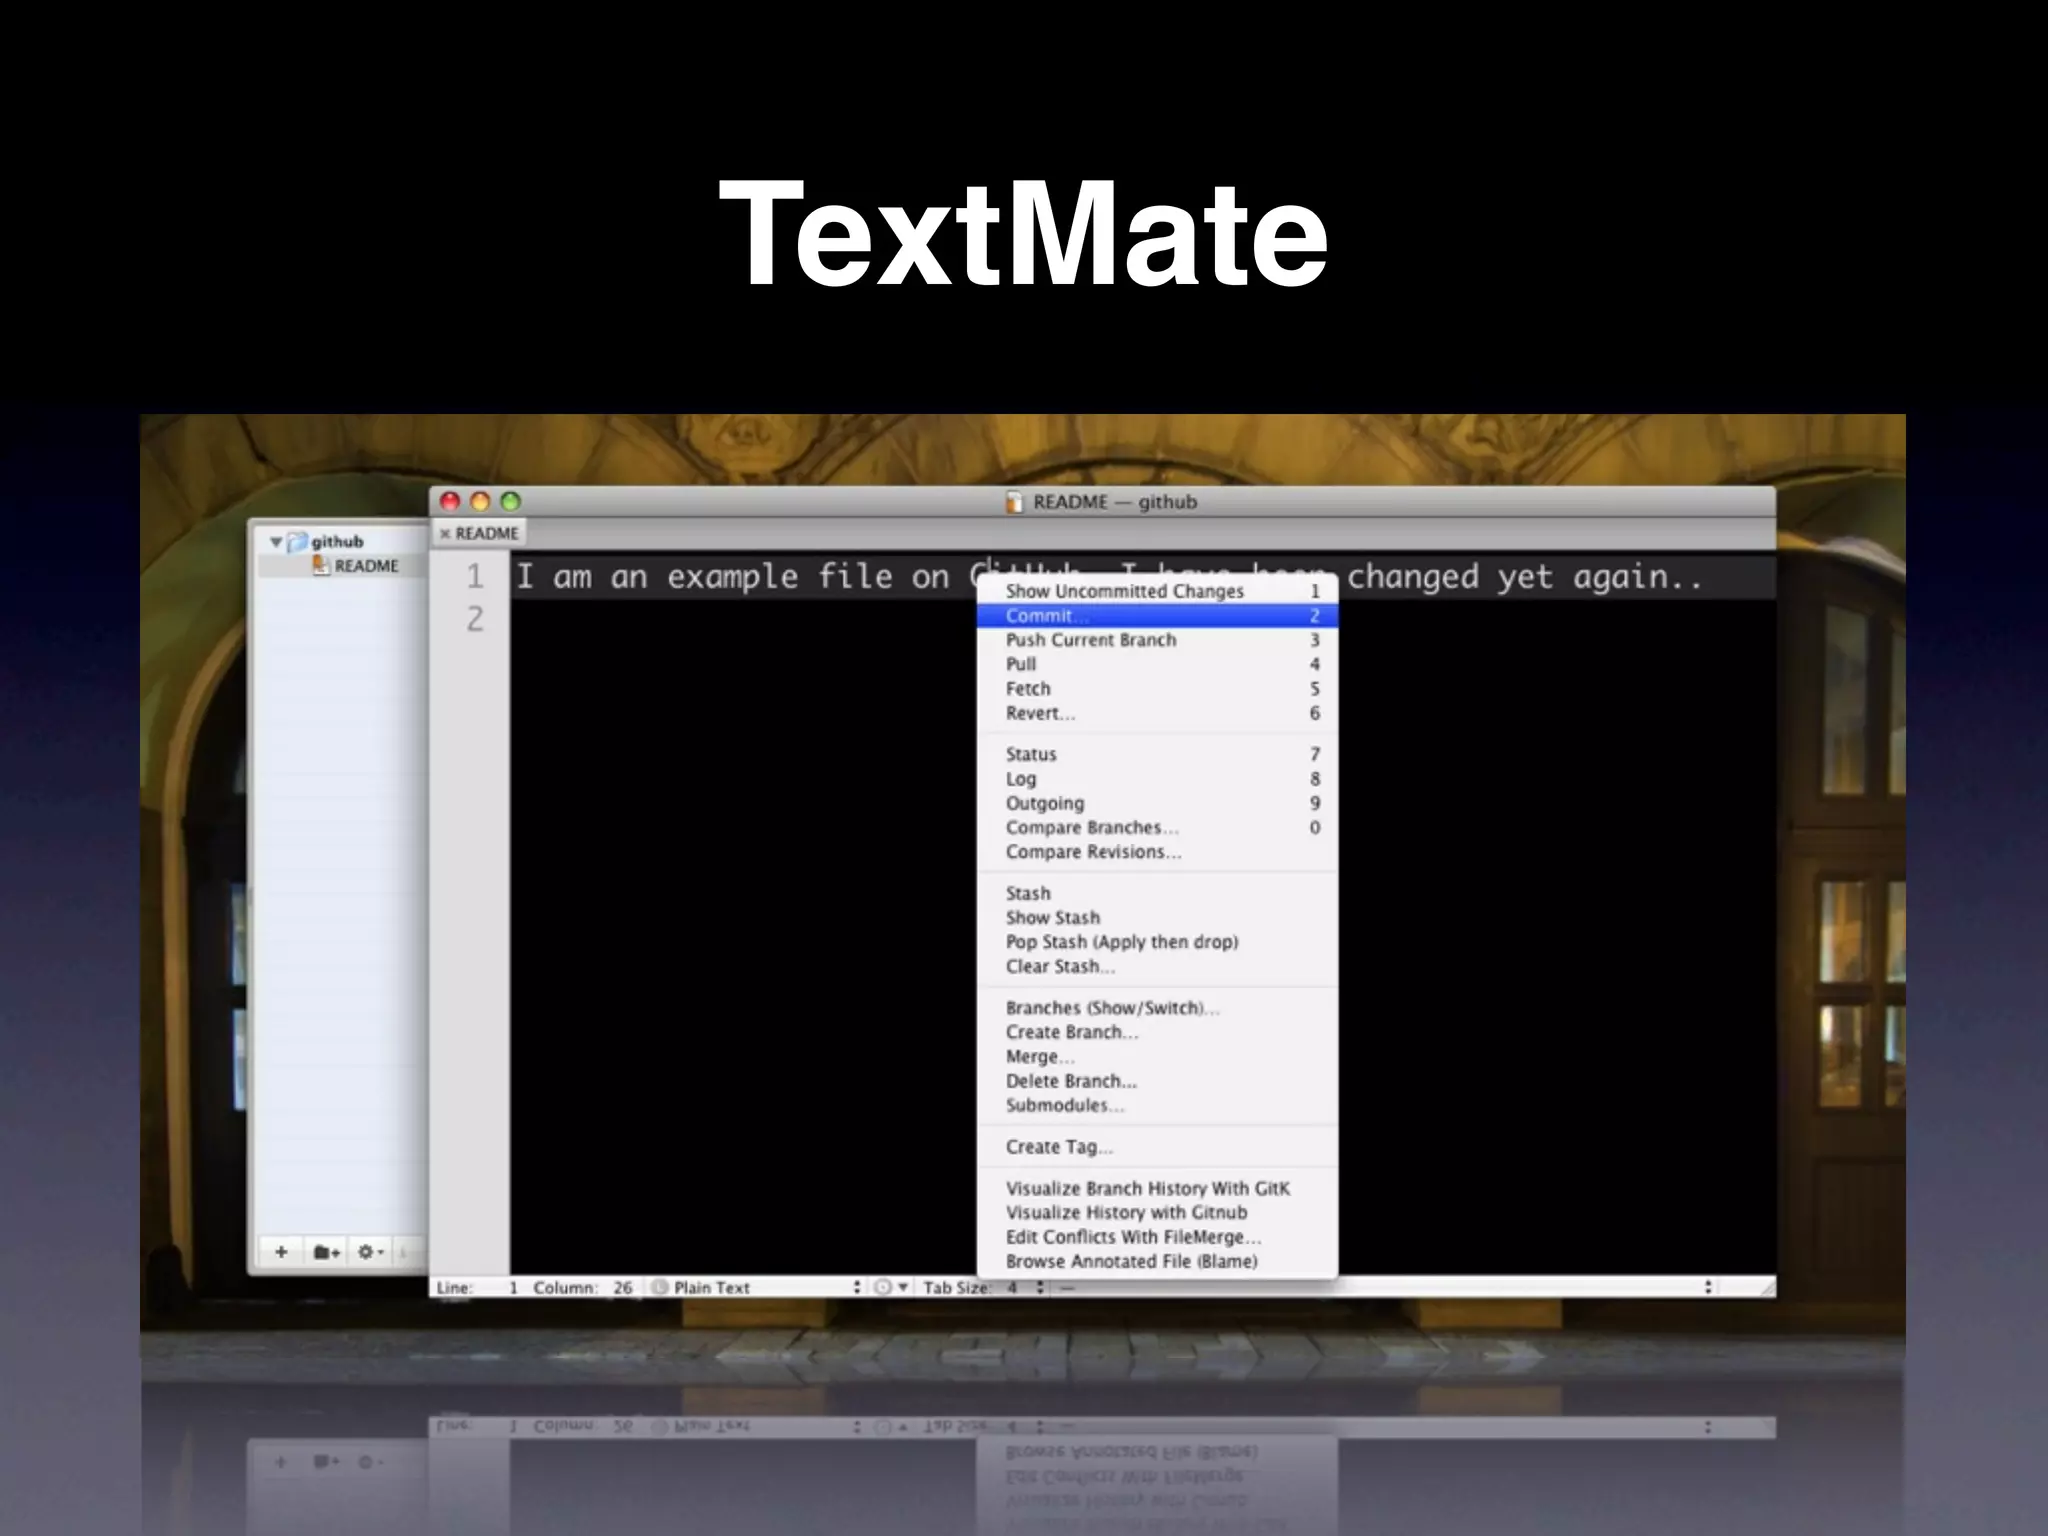
Task: Click line number 1 in the gutter
Action: tap(474, 577)
